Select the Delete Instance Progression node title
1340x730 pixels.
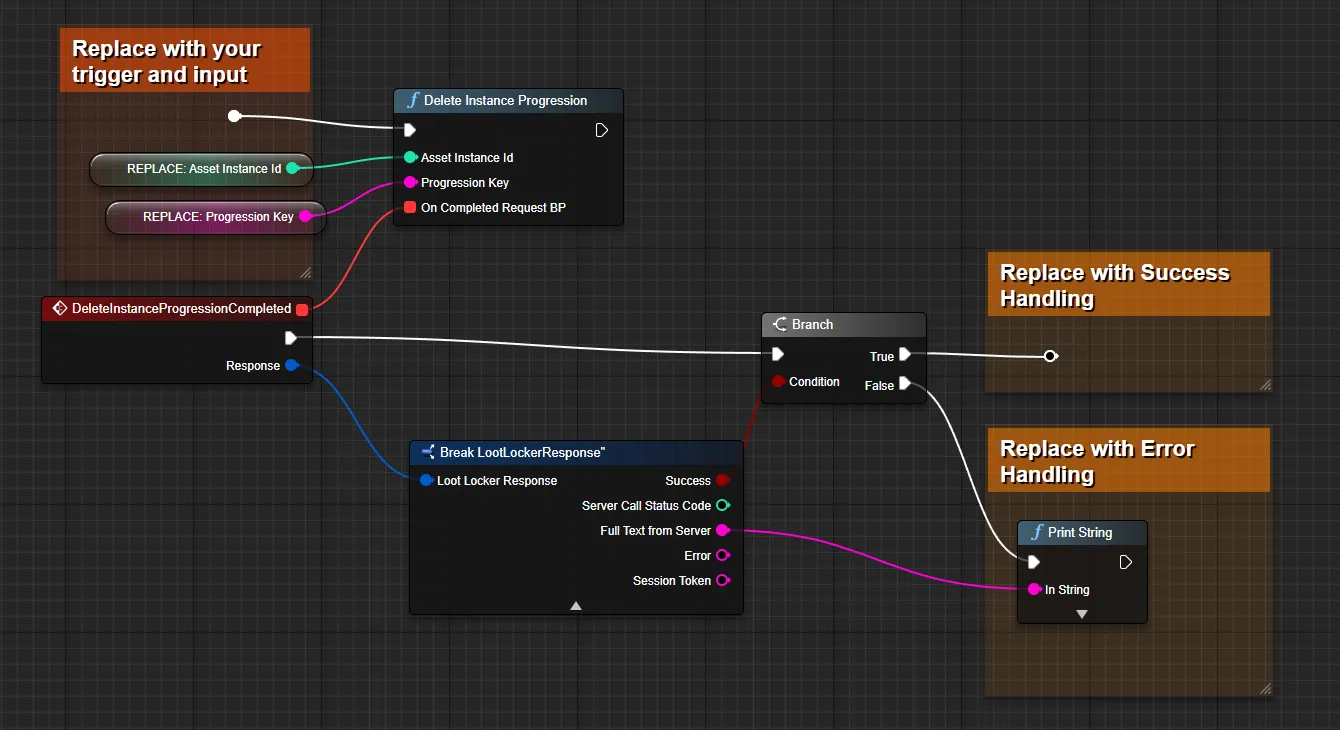tap(505, 100)
